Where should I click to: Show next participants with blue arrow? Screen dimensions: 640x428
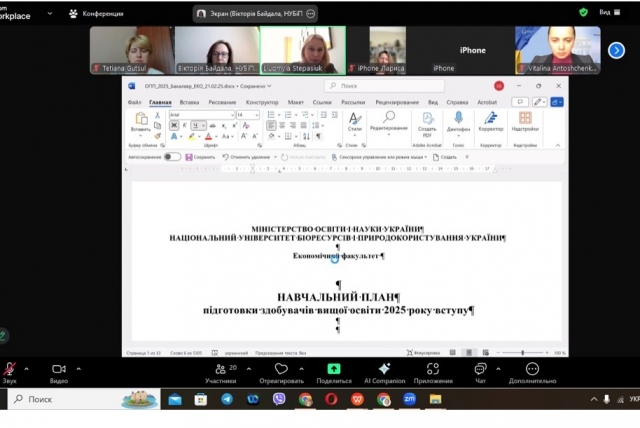pyautogui.click(x=616, y=51)
